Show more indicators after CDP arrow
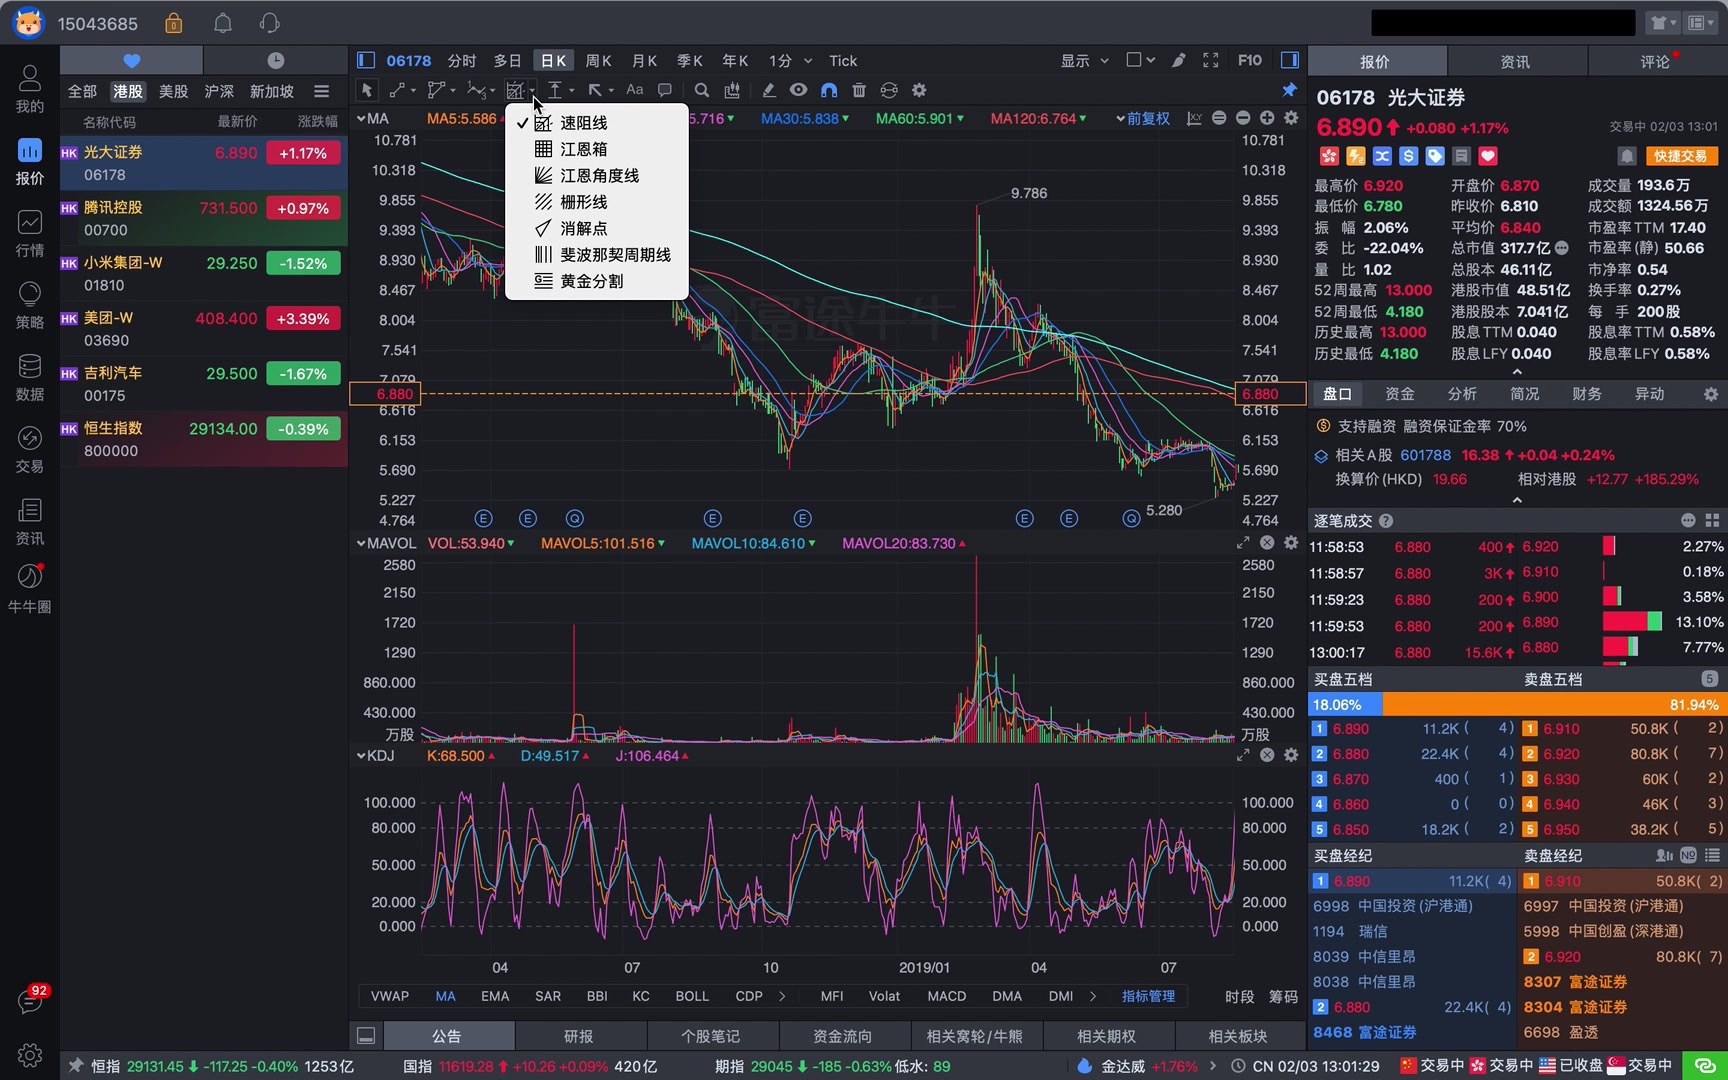Screen dimensions: 1728x1080 pos(781,996)
